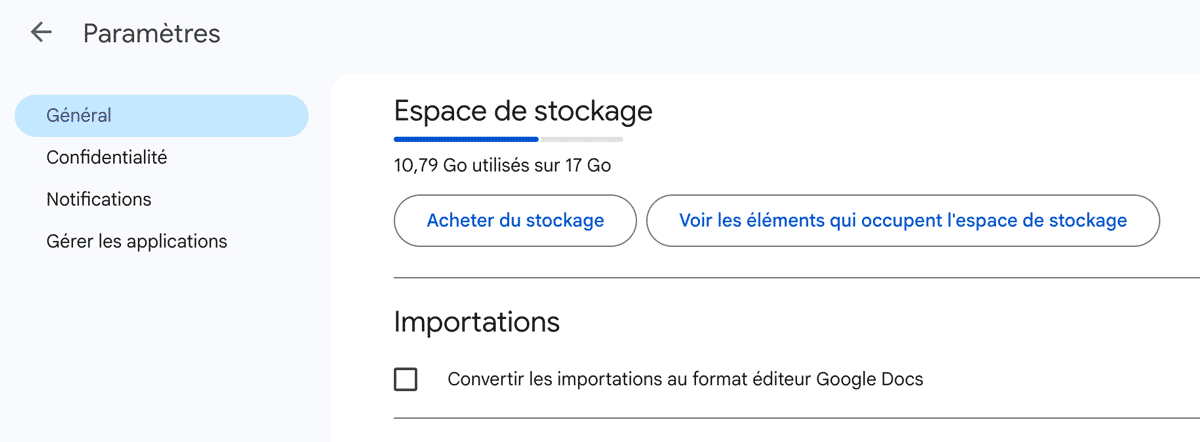Click the Importations section heading
The width and height of the screenshot is (1200, 442).
coord(476,322)
